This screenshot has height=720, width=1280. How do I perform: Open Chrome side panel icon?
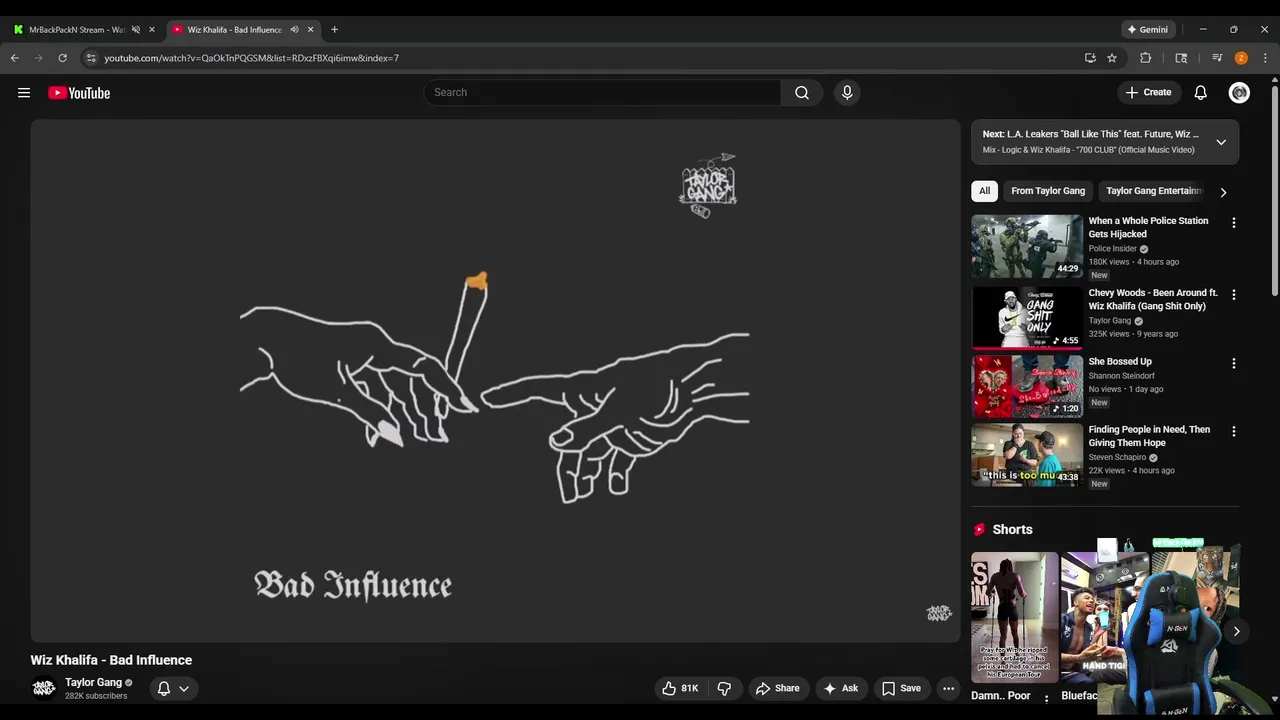1181,58
